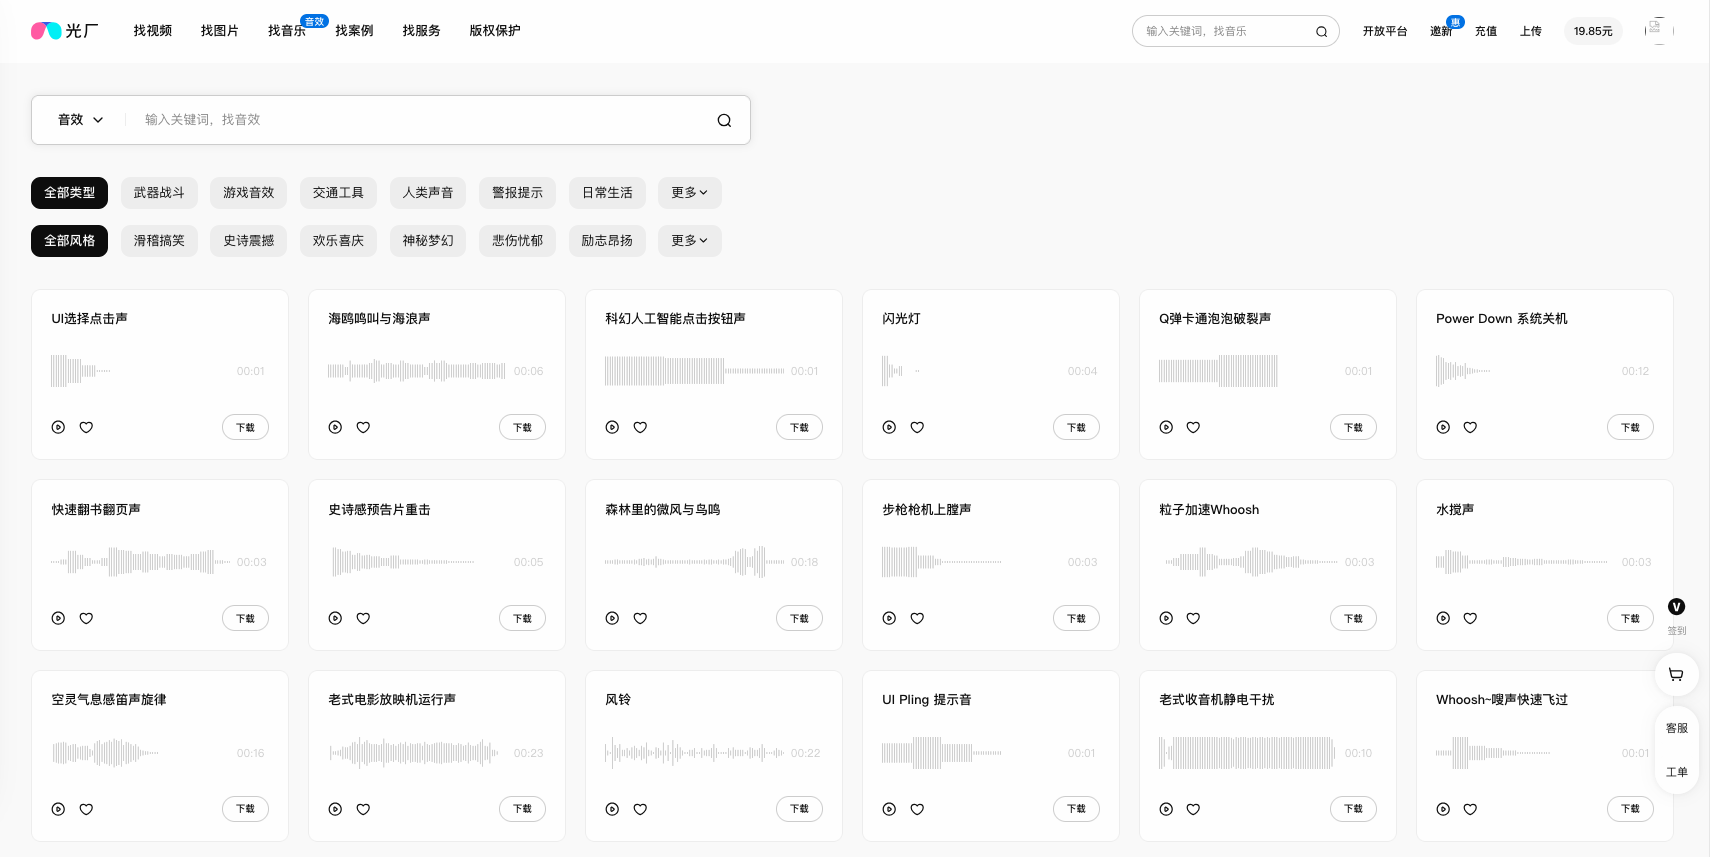Select the 滑稽搞笑 style filter
Screen dimensions: 1710x857
point(159,240)
